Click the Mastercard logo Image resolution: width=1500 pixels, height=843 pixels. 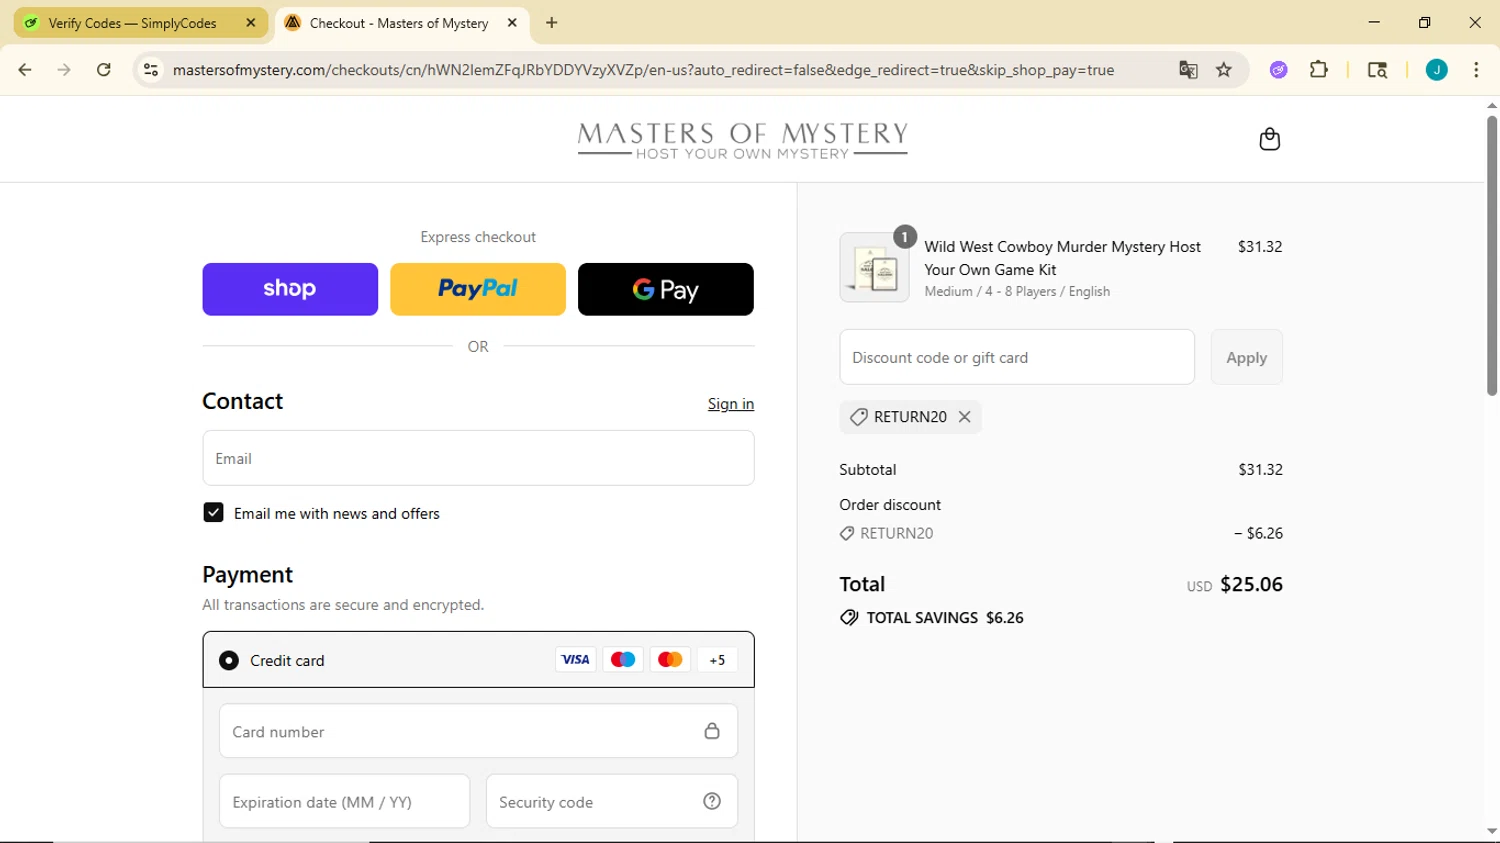pyautogui.click(x=670, y=660)
